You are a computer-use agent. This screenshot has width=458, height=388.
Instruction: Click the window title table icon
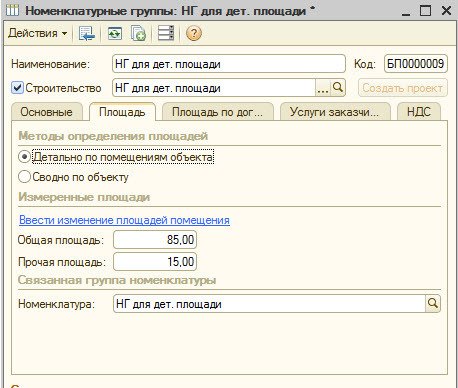[12, 10]
